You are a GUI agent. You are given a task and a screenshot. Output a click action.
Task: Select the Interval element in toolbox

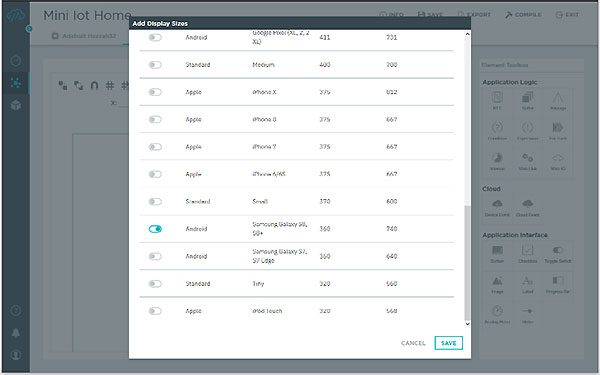(497, 161)
